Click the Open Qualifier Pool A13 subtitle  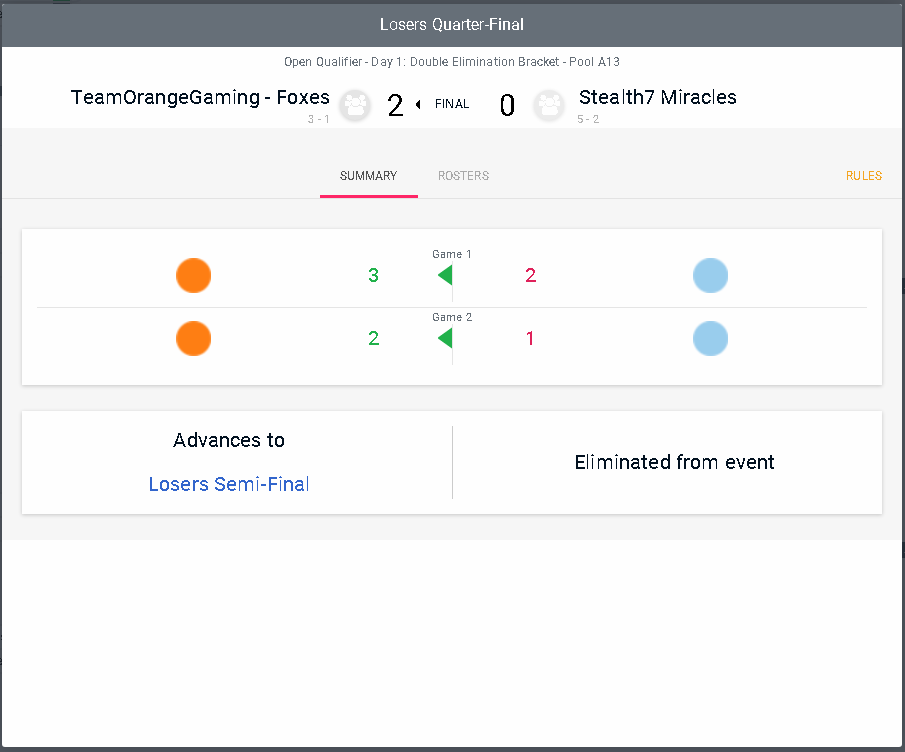point(452,62)
